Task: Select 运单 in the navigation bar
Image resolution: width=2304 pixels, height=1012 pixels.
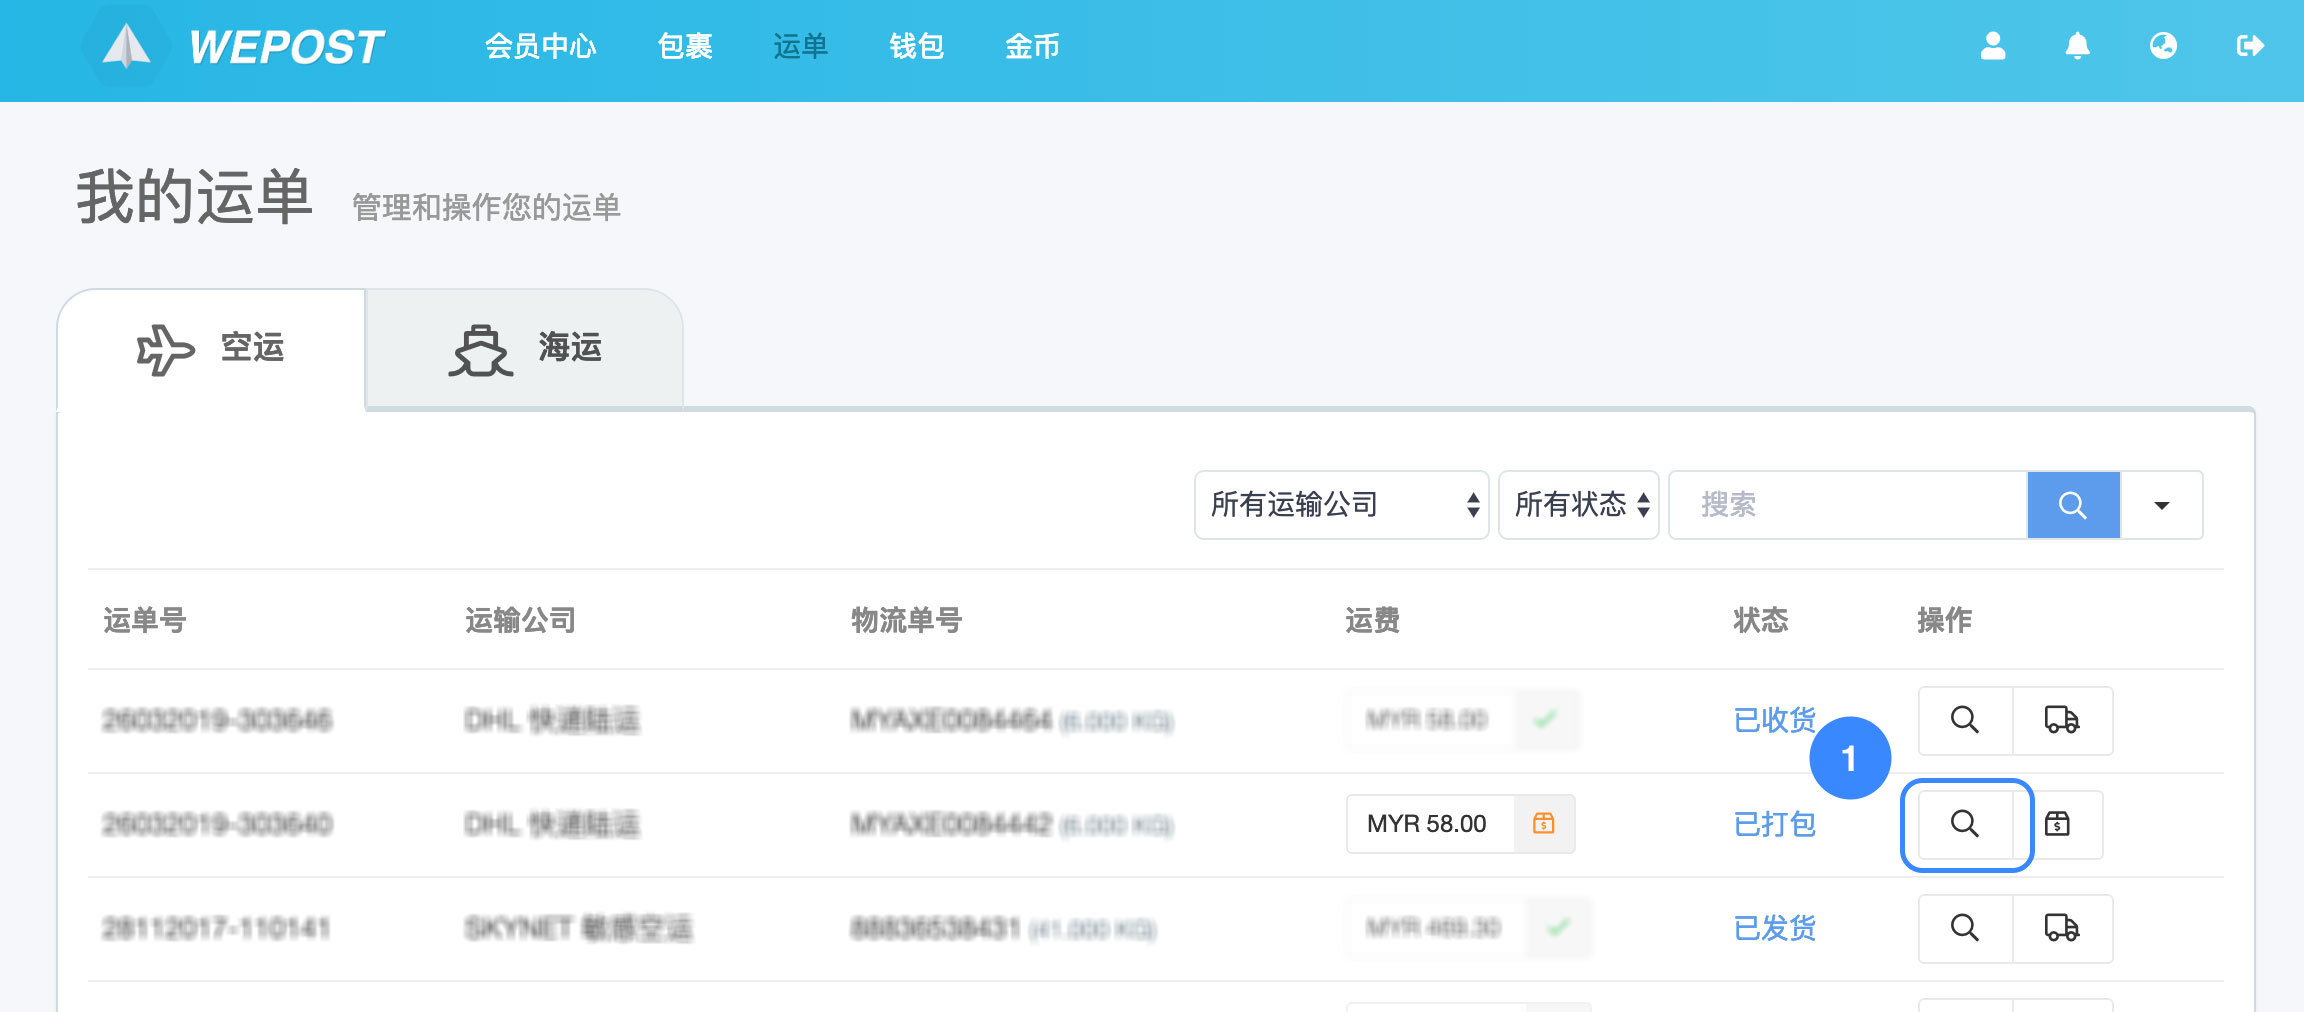Action: pyautogui.click(x=800, y=46)
